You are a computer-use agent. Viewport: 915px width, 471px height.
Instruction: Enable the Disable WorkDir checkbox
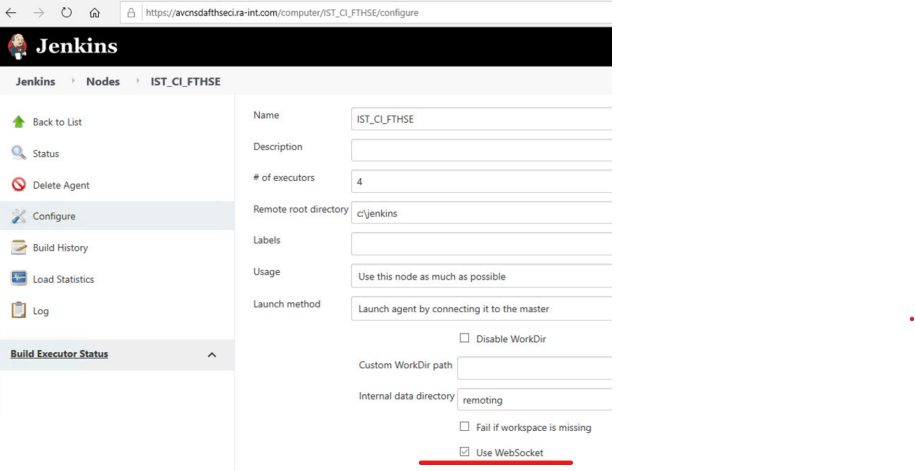[464, 338]
